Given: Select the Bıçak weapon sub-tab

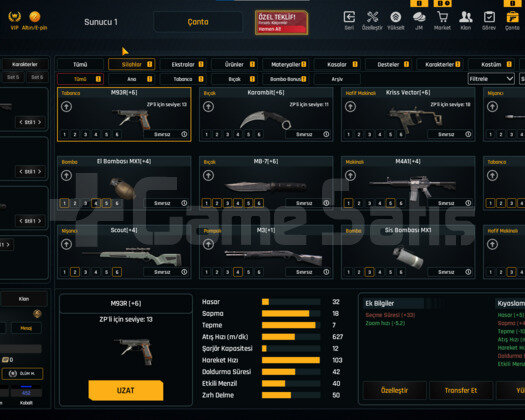Looking at the screenshot, I should click(x=235, y=79).
